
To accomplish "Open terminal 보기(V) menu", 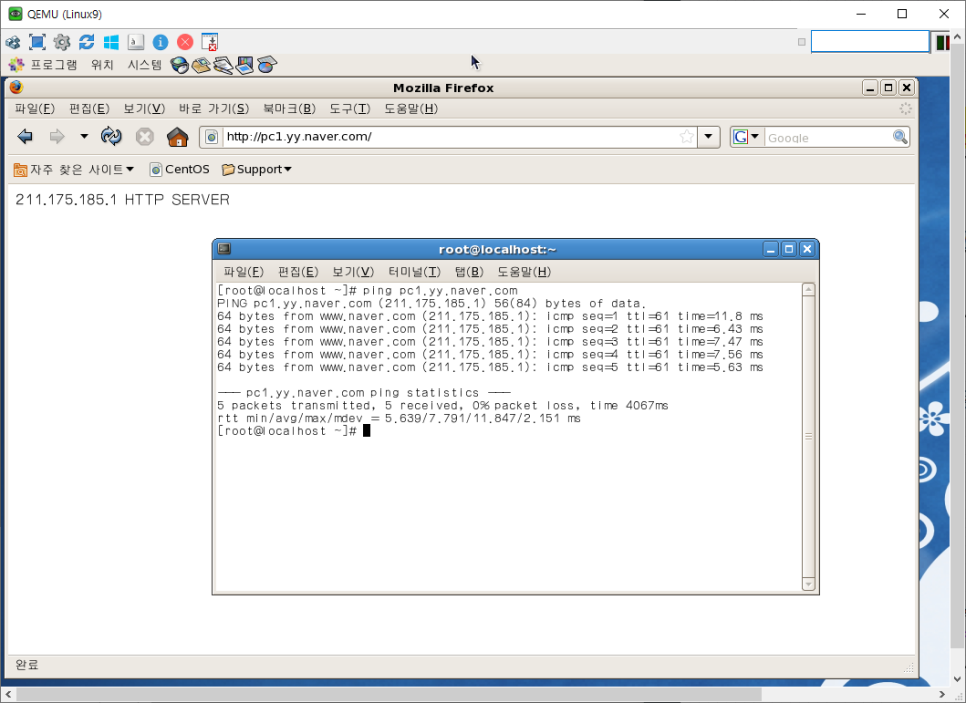I will [x=353, y=272].
